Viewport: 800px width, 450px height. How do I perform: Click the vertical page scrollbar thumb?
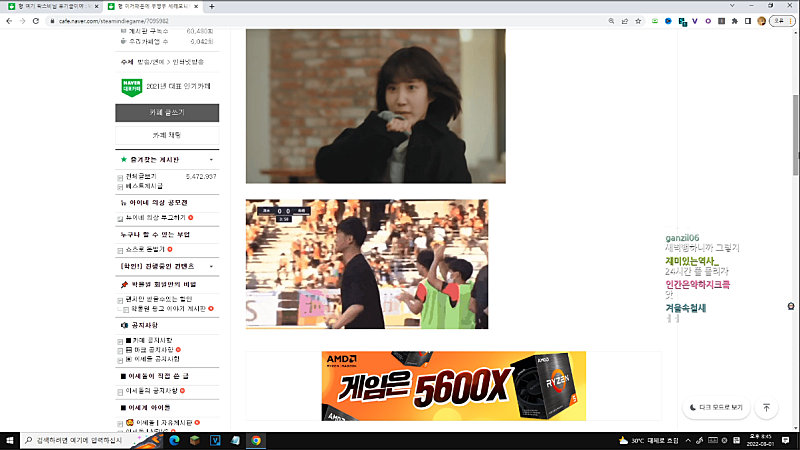[795, 135]
